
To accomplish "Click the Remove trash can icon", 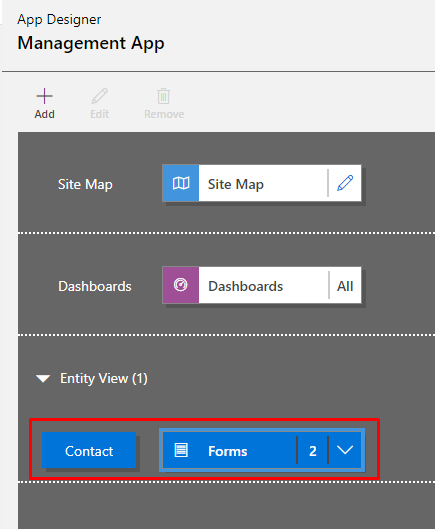I will (164, 96).
